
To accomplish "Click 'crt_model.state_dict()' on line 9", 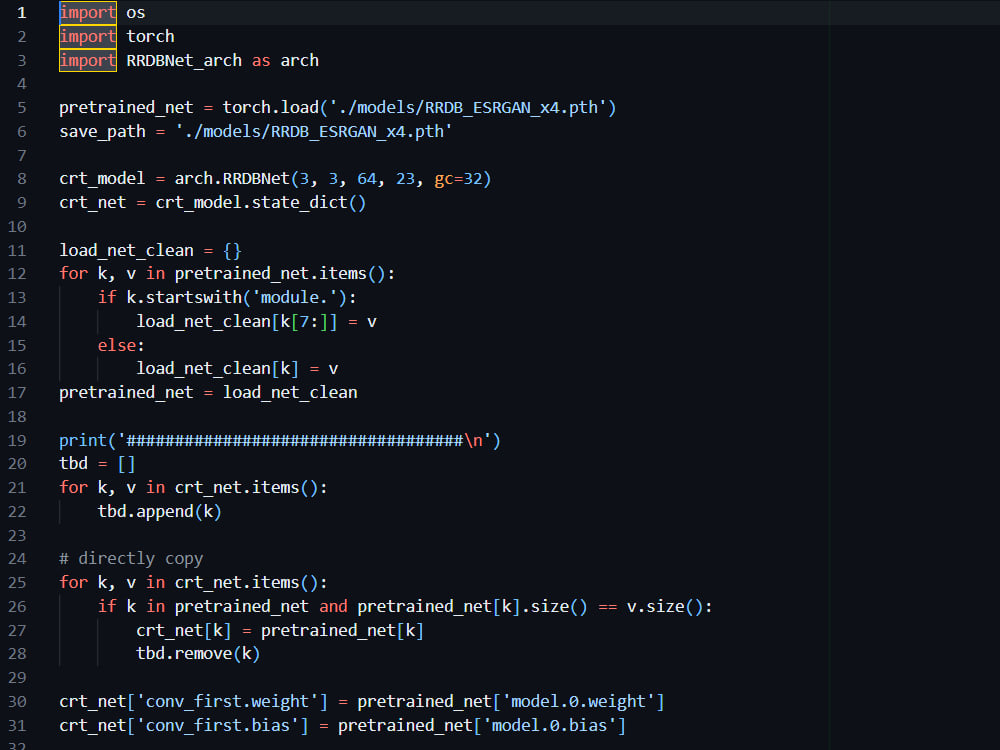I will 261,202.
